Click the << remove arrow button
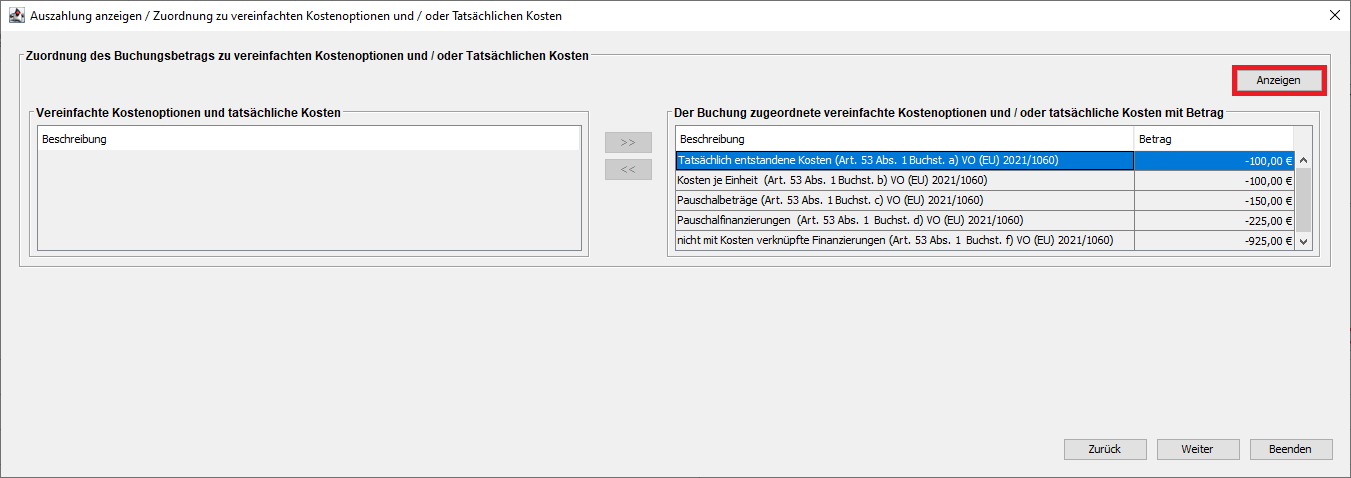The image size is (1351, 478). [628, 169]
